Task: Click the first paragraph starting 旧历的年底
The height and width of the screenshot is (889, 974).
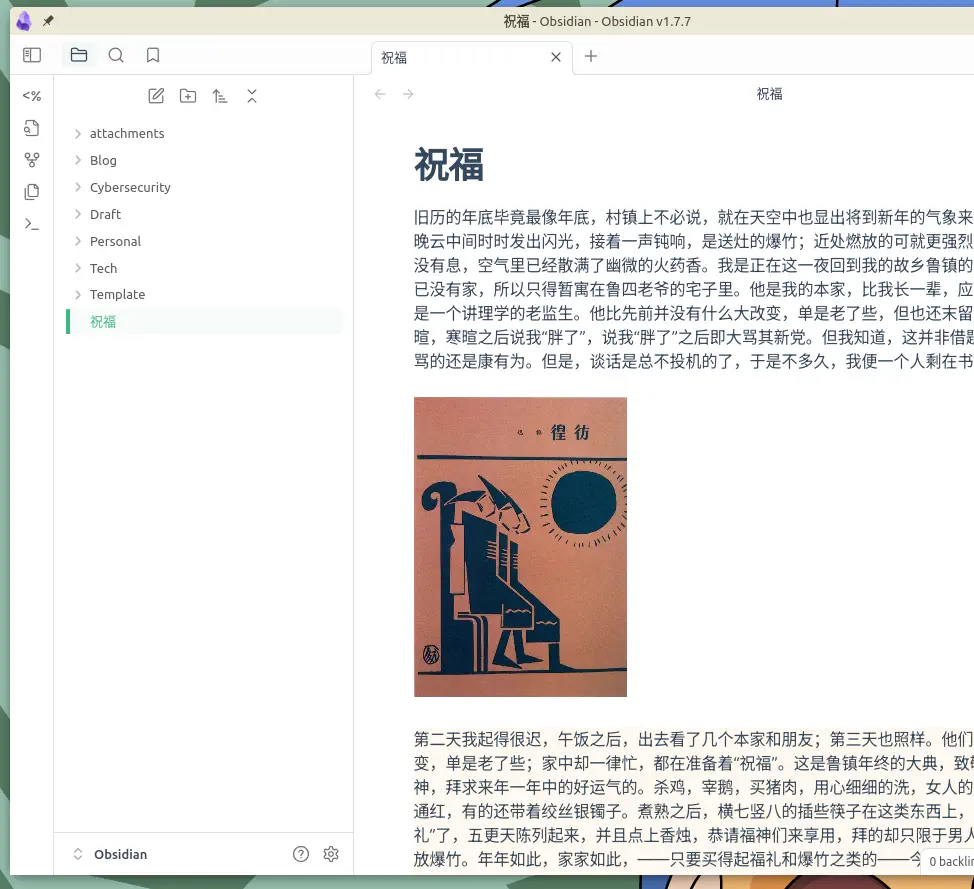Action: [693, 289]
